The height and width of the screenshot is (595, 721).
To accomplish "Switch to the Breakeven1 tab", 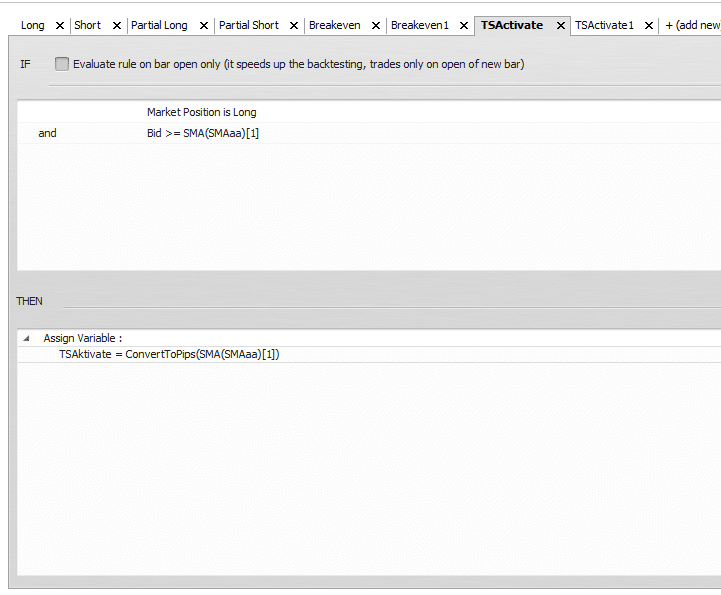I will click(419, 25).
